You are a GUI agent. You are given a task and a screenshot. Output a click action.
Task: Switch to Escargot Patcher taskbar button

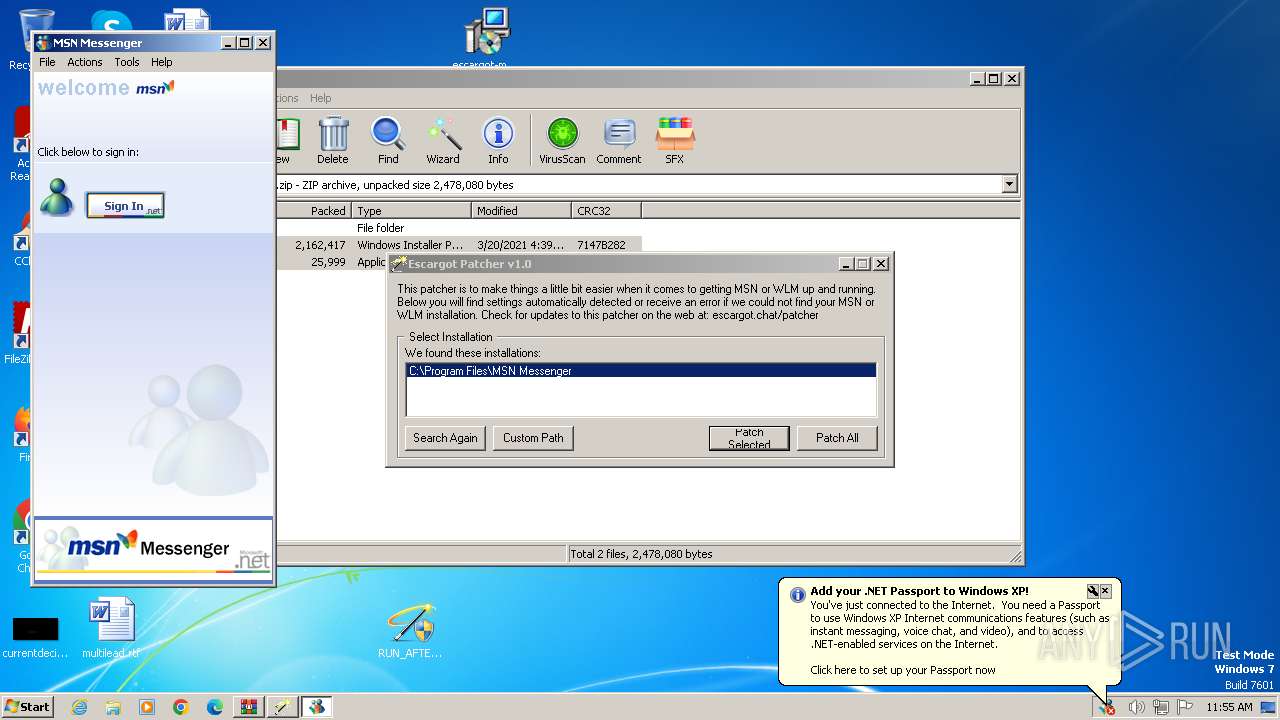pyautogui.click(x=283, y=707)
